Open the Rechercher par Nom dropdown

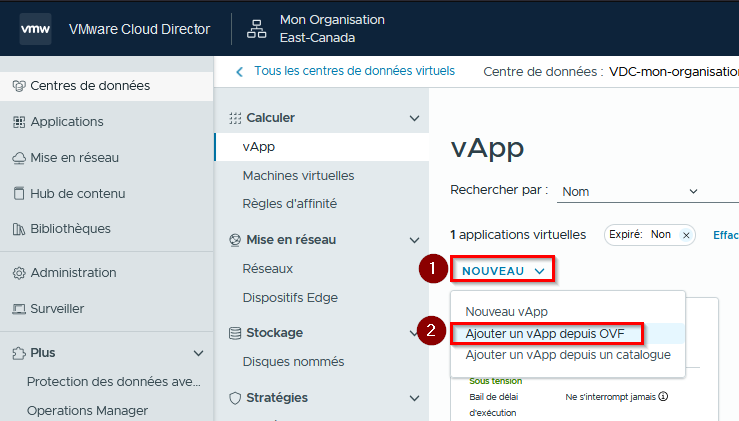(648, 191)
